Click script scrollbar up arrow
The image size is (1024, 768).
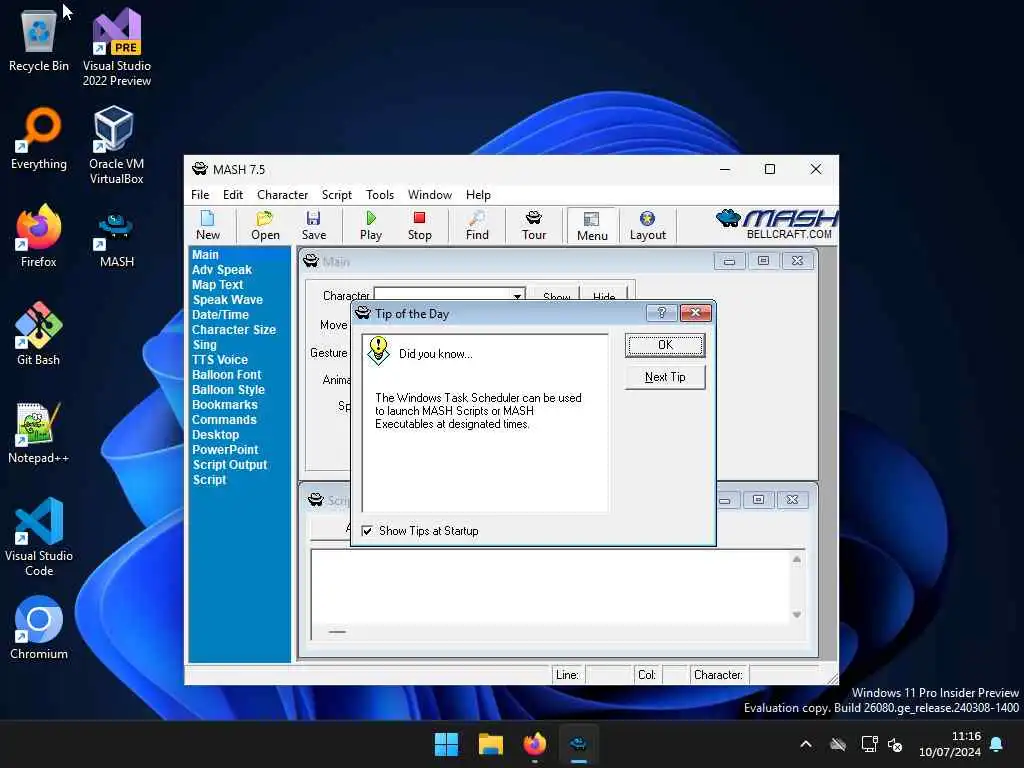797,559
